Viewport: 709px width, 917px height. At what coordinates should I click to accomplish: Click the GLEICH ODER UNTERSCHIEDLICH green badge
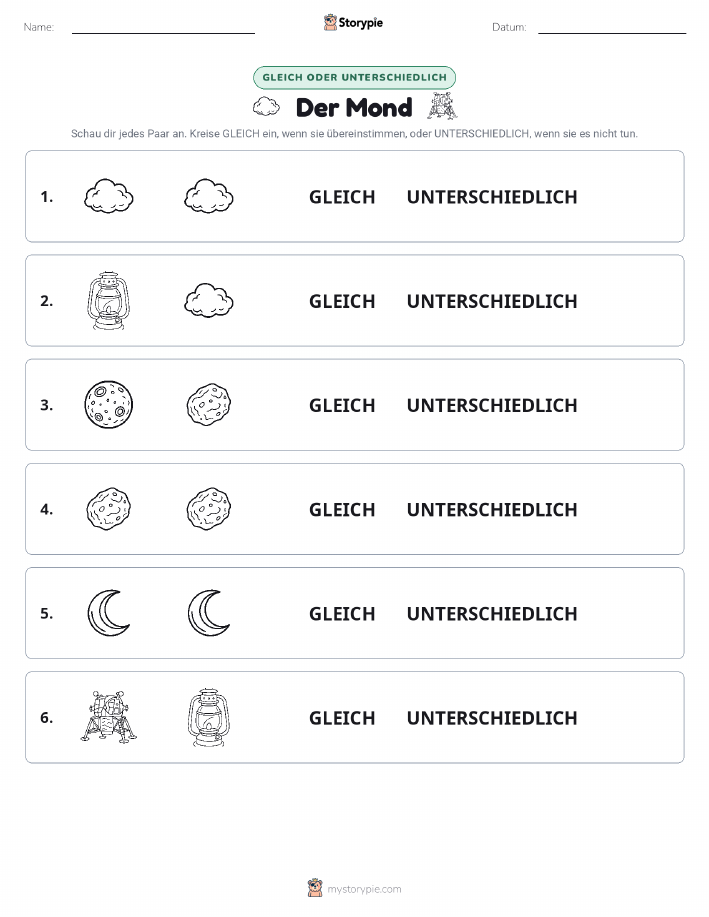(x=354, y=77)
